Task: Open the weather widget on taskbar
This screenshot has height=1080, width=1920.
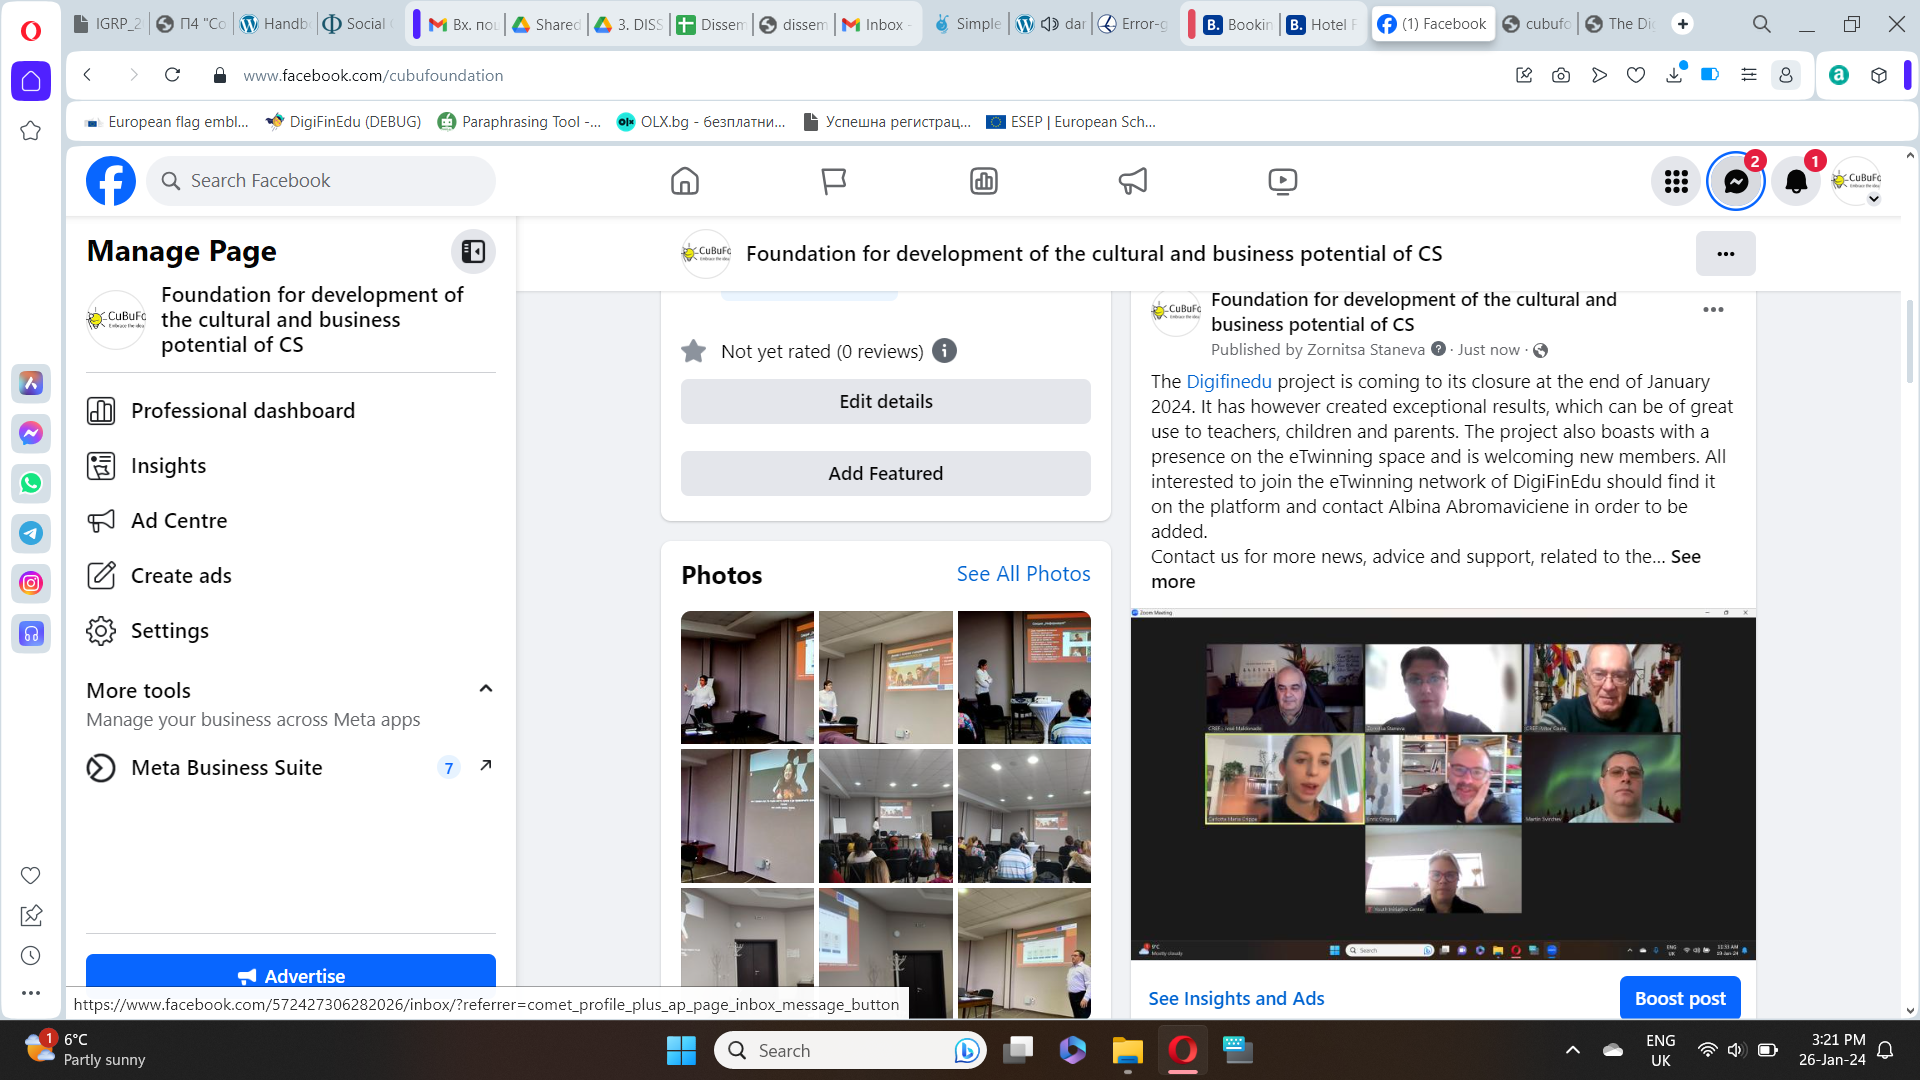Action: [x=85, y=1050]
